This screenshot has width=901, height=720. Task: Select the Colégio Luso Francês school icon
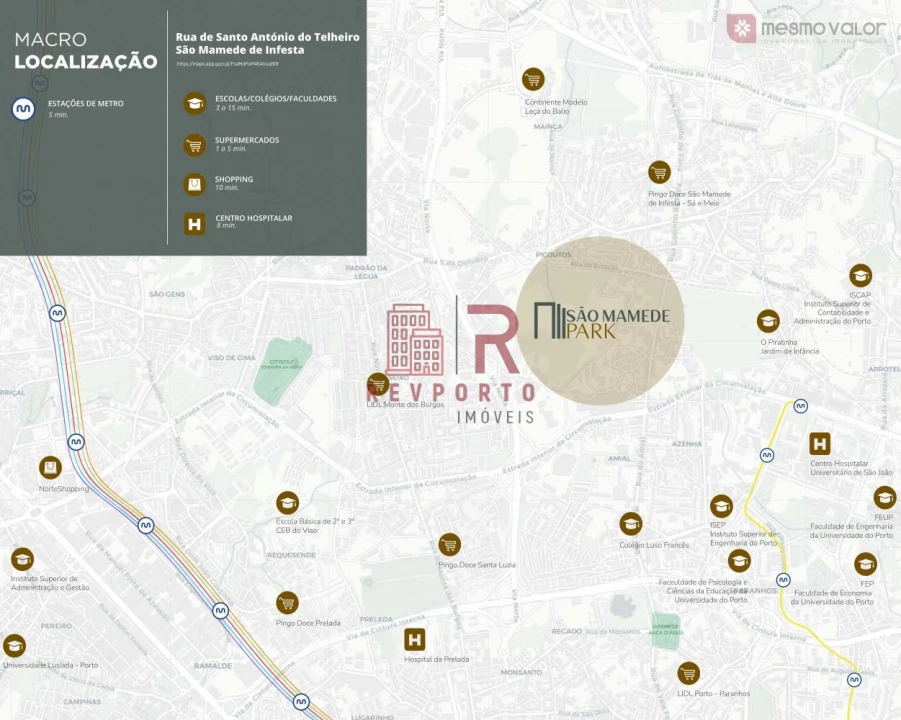630,524
